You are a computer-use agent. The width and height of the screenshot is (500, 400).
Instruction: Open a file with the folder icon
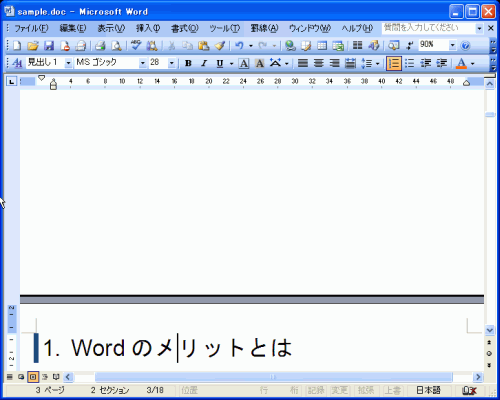pos(33,45)
